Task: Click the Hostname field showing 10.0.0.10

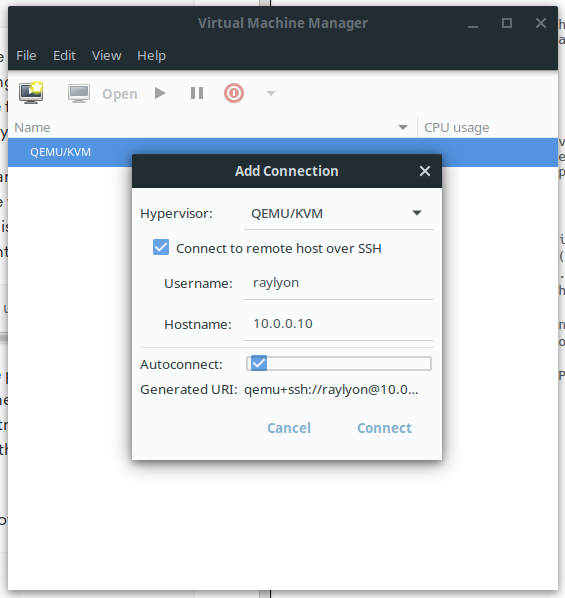Action: [339, 324]
